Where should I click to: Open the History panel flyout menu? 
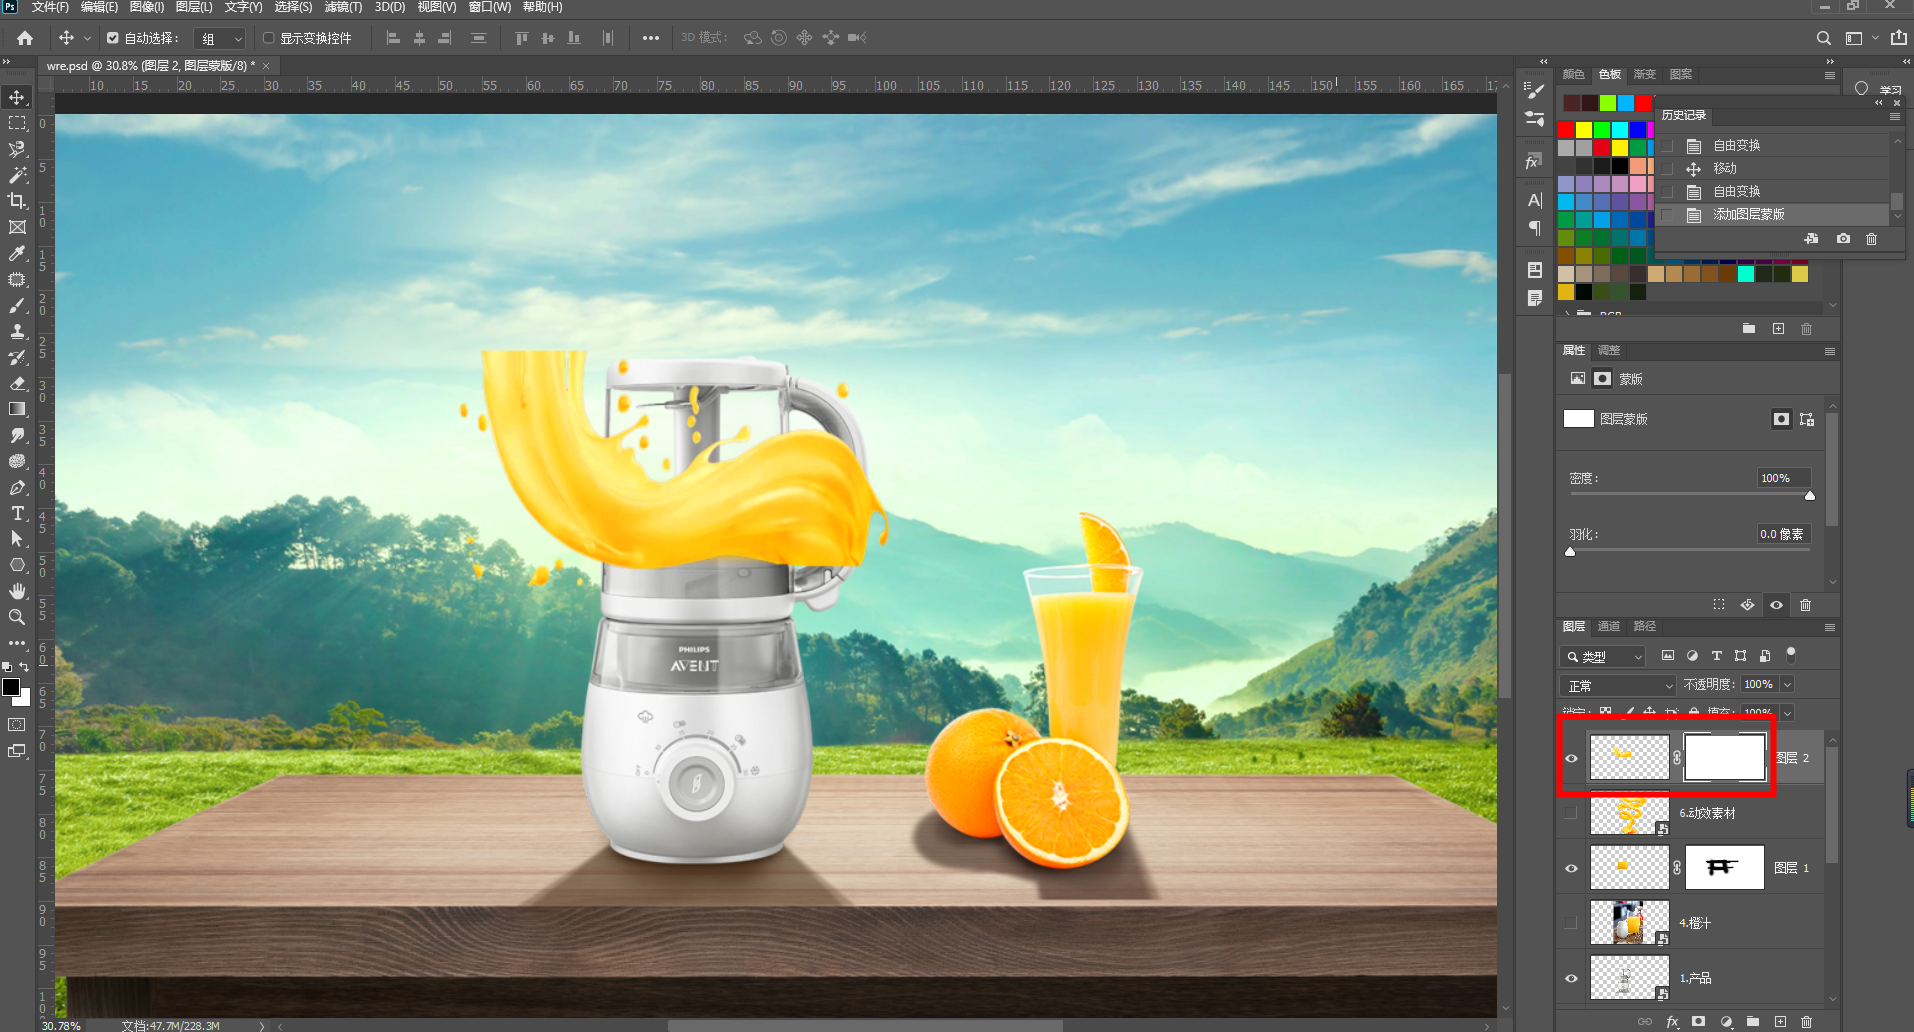coord(1894,116)
